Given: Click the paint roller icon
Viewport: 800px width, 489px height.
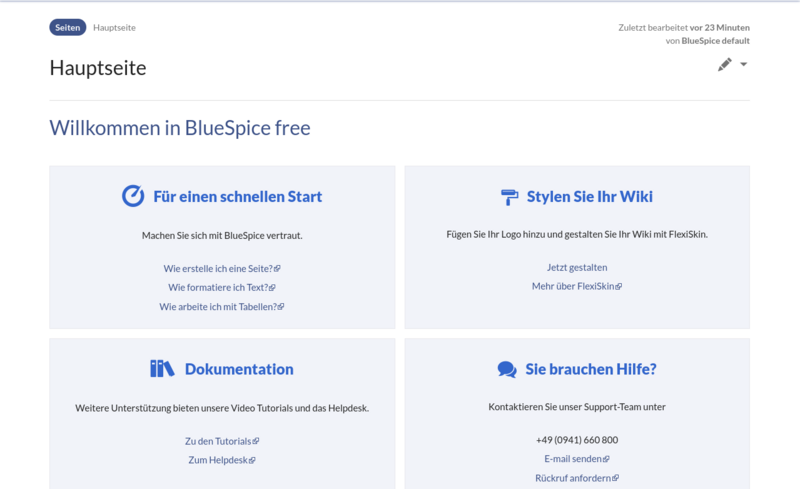Looking at the screenshot, I should point(509,196).
